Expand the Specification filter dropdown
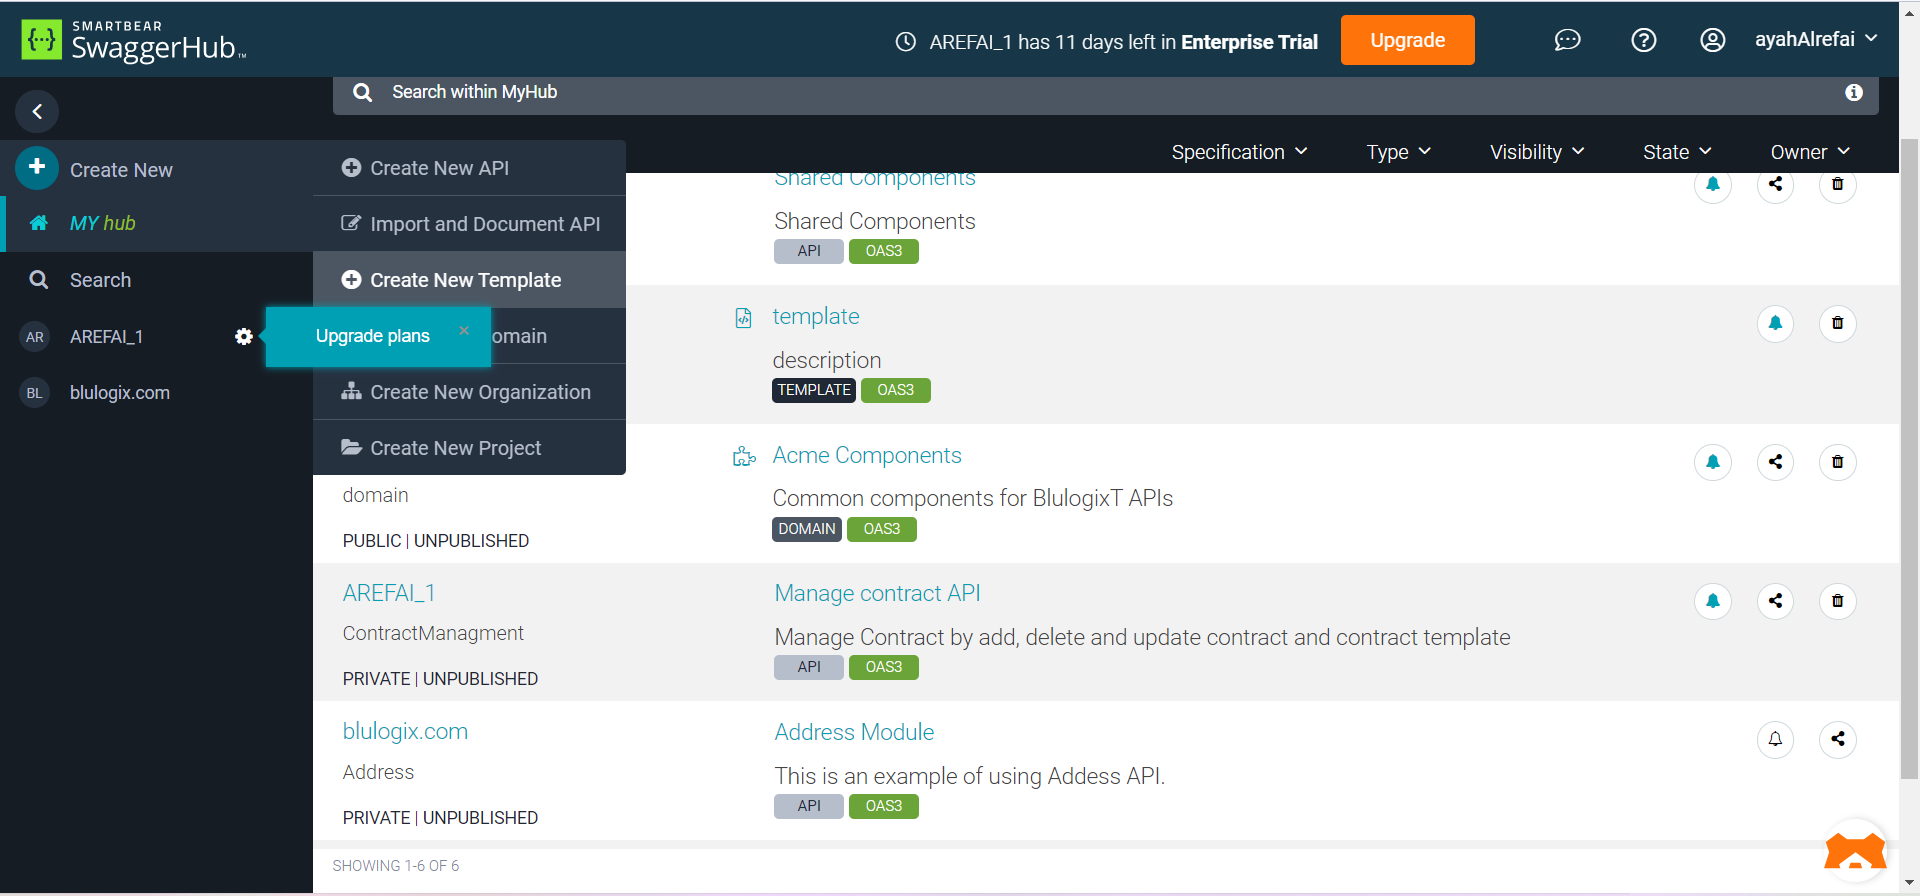This screenshot has width=1920, height=896. point(1239,152)
